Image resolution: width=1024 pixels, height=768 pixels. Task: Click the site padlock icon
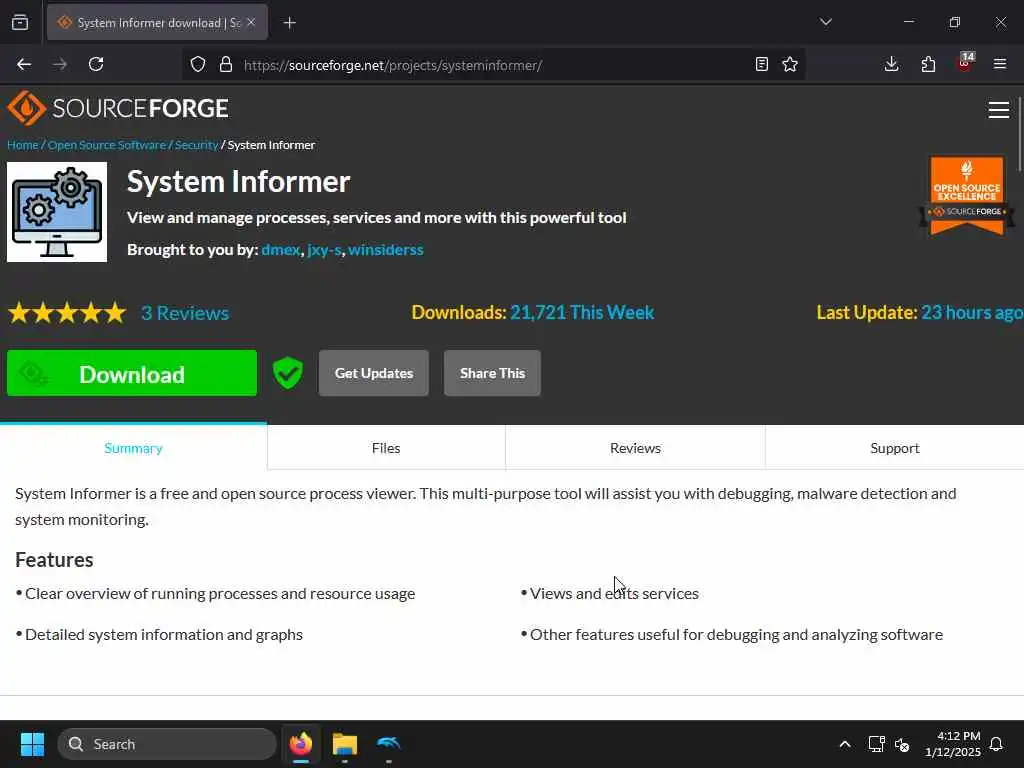click(225, 64)
